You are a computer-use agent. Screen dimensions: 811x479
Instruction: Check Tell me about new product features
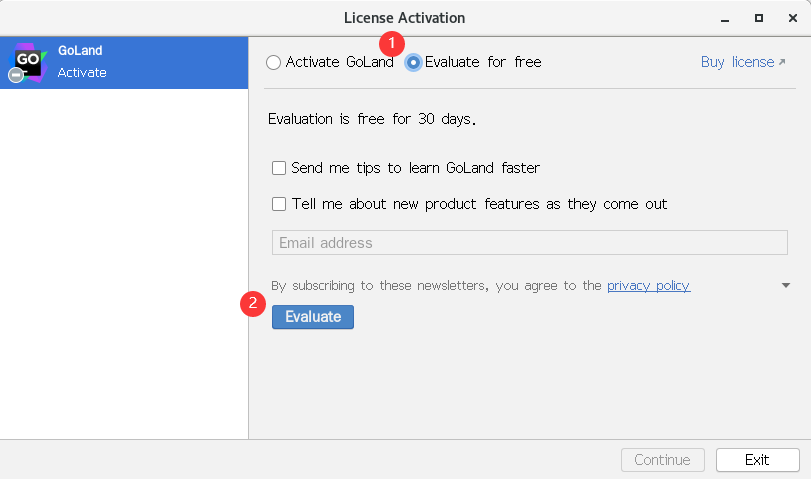[x=280, y=204]
